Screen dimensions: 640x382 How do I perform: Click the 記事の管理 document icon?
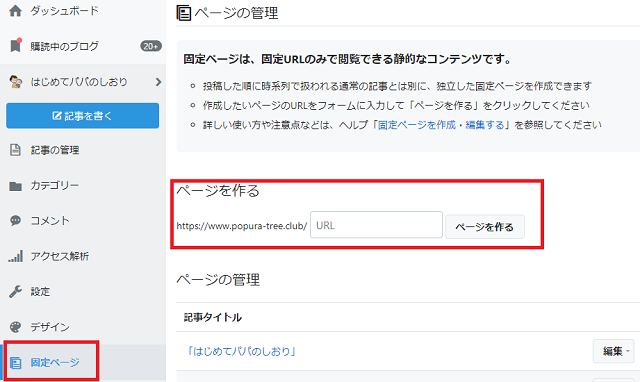pyautogui.click(x=16, y=150)
